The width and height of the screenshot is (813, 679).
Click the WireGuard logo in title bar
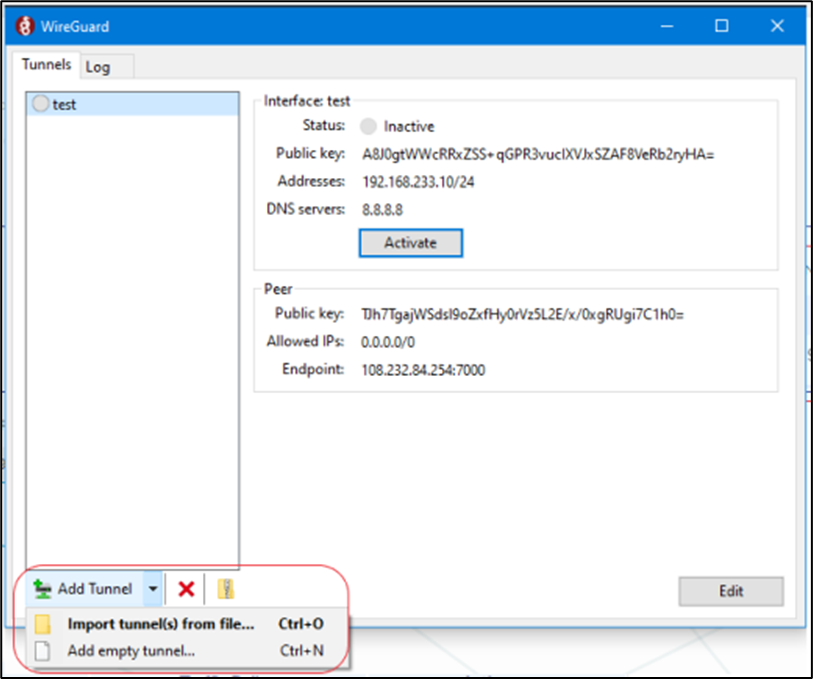[x=27, y=27]
